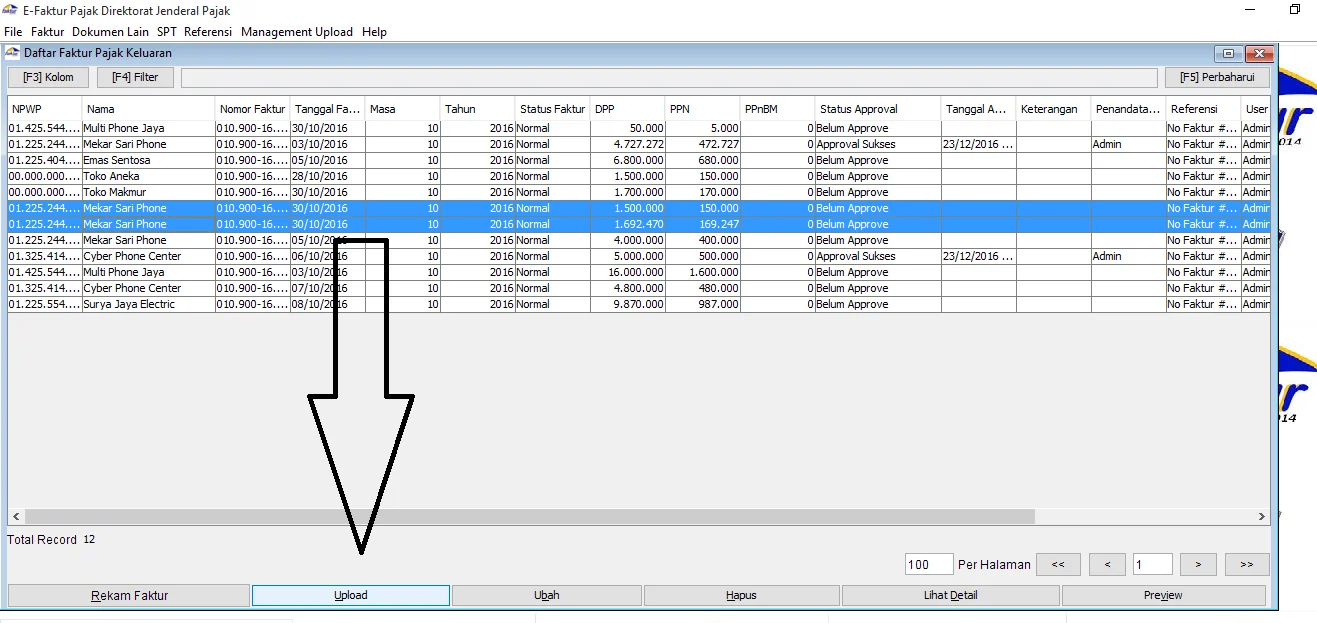Open Lihat Detail for selected invoice
This screenshot has width=1317, height=623.
950,595
